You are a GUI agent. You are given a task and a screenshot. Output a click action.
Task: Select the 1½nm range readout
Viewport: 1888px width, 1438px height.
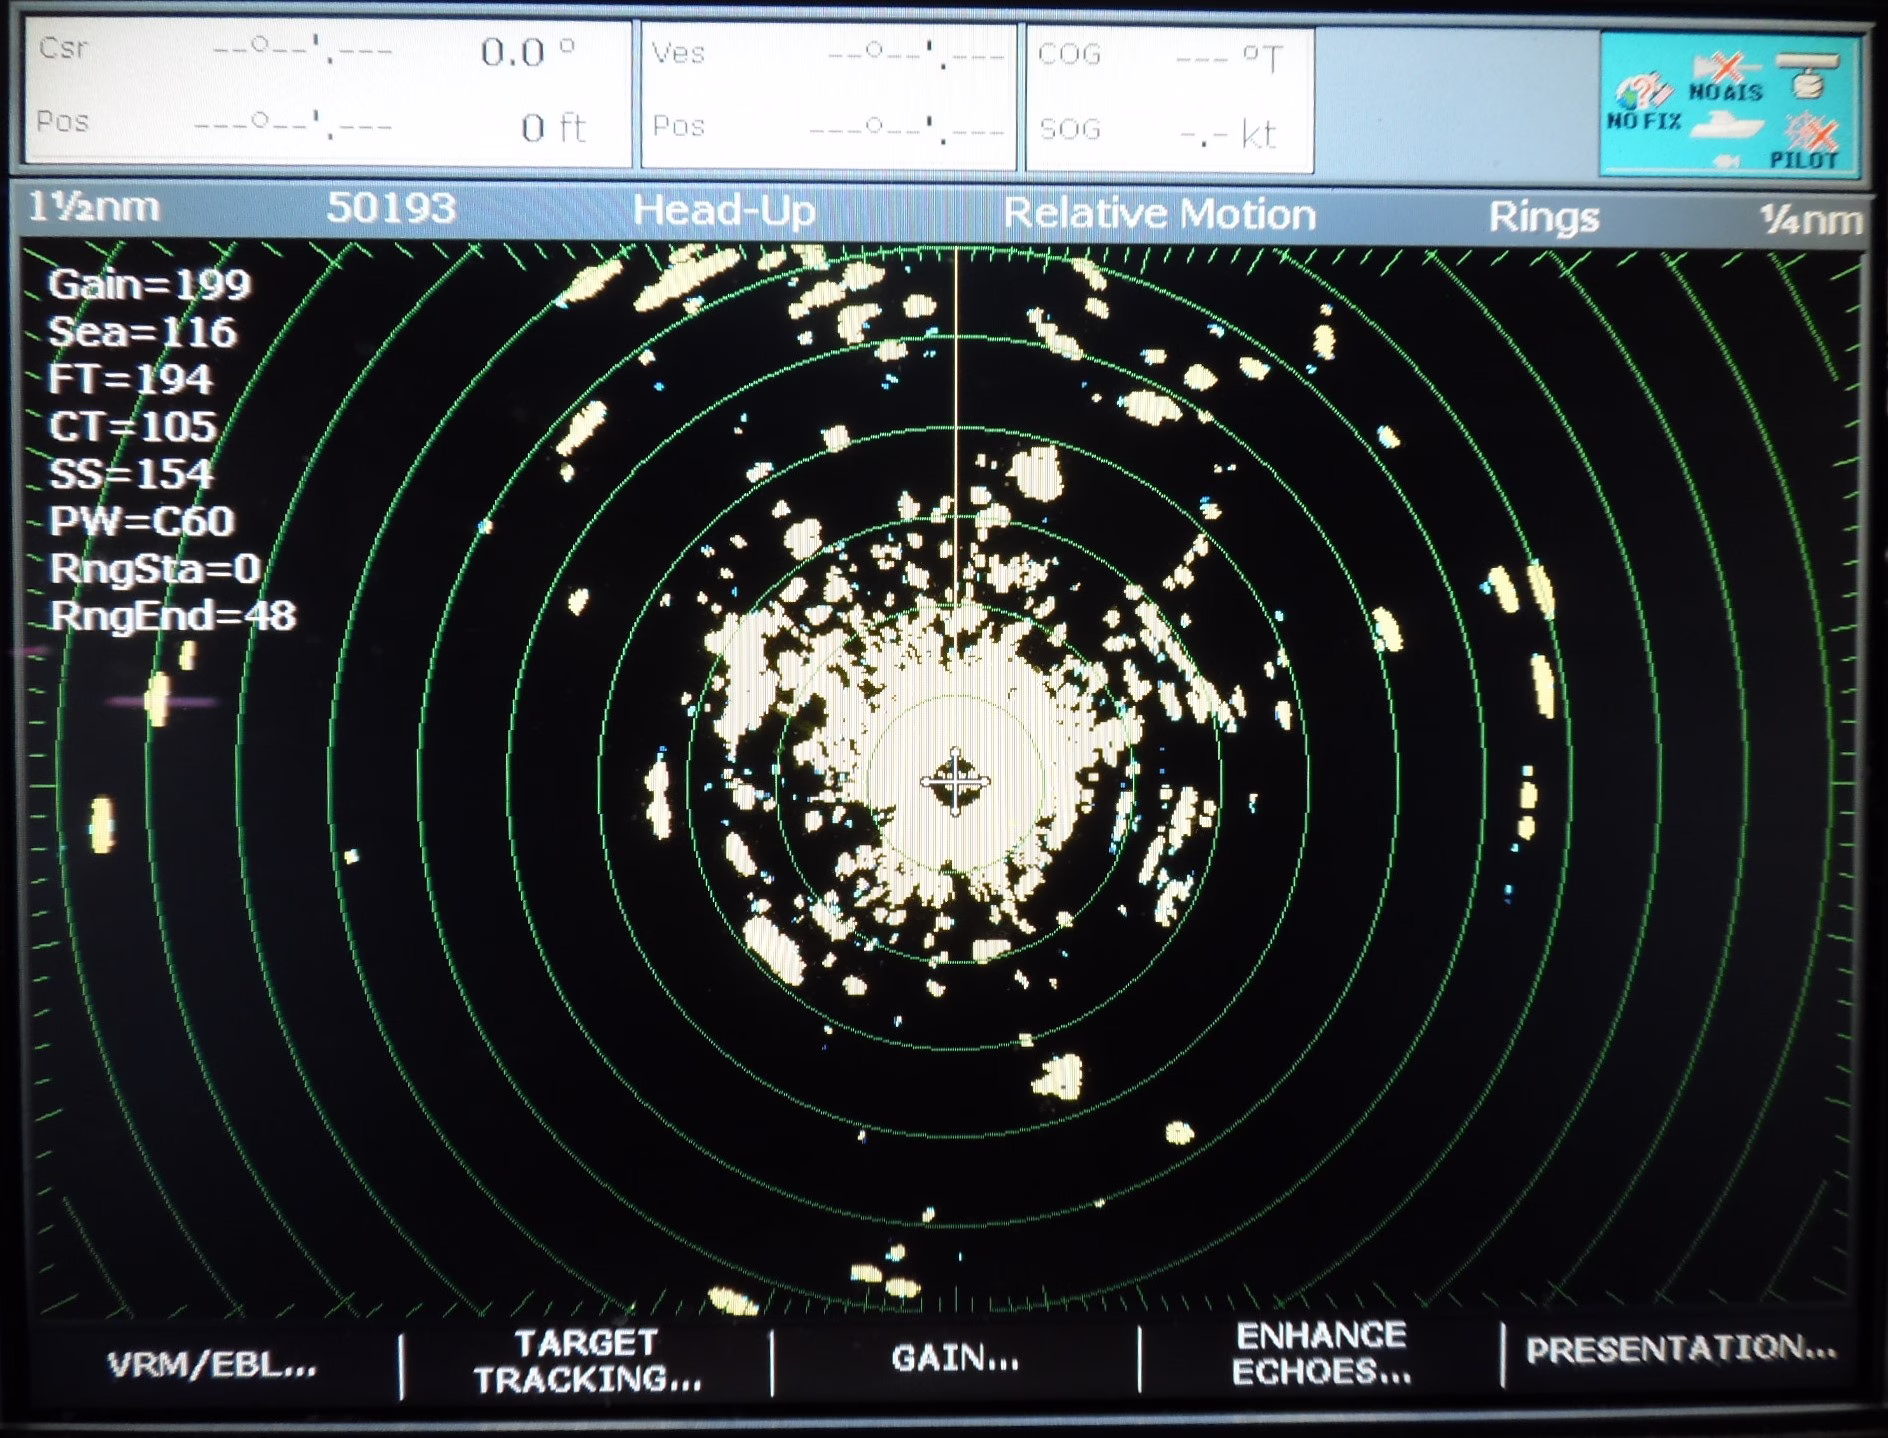[94, 207]
